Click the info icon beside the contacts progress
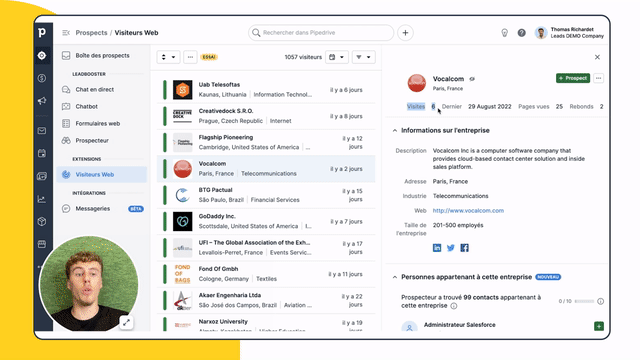Viewport: 640px width, 360px height. pyautogui.click(x=600, y=301)
